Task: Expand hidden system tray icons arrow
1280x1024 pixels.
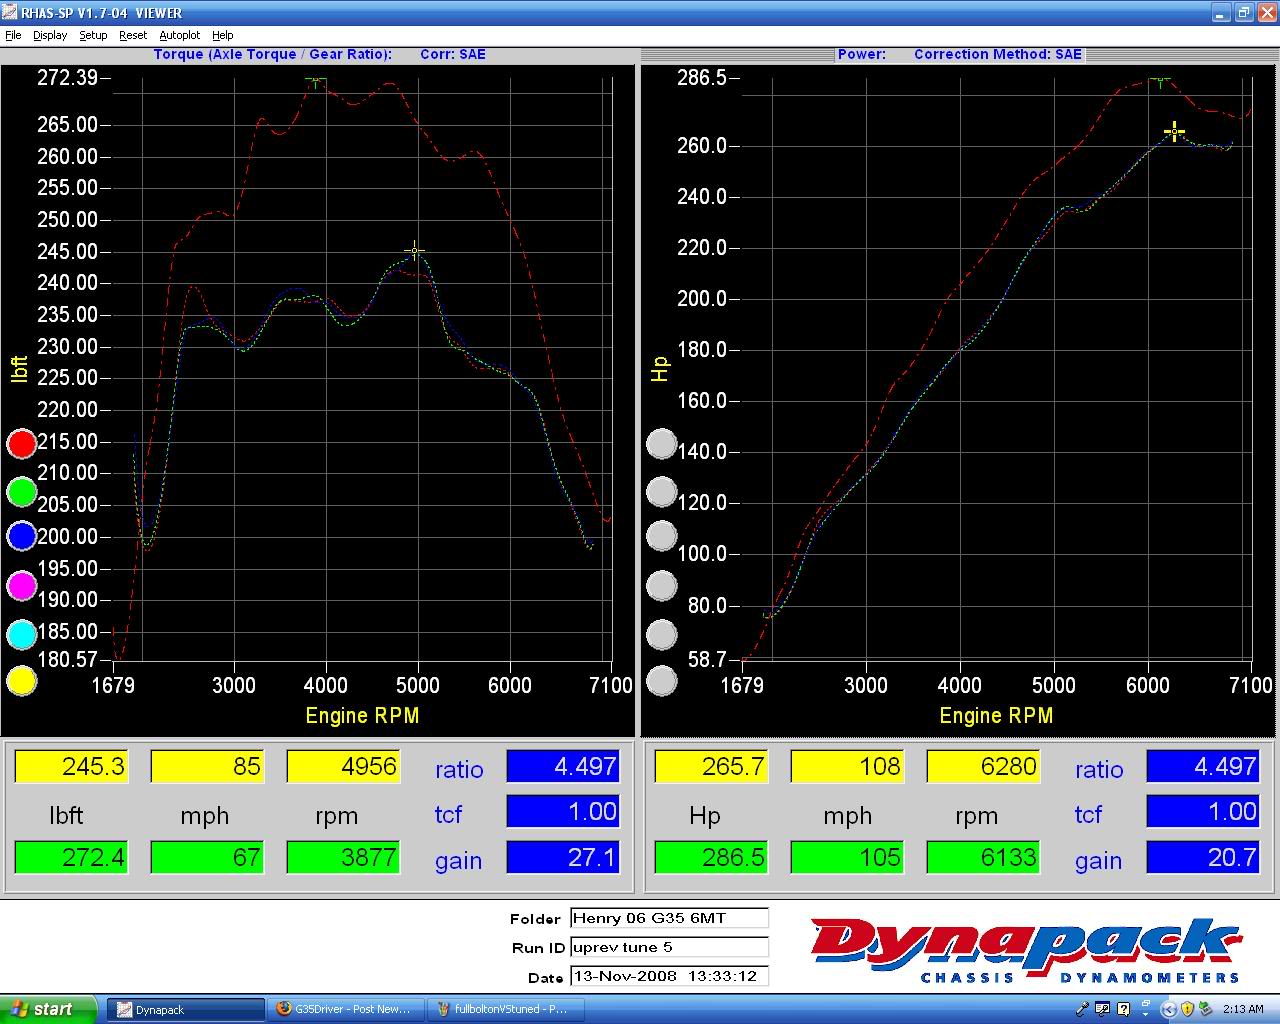Action: point(1169,1009)
